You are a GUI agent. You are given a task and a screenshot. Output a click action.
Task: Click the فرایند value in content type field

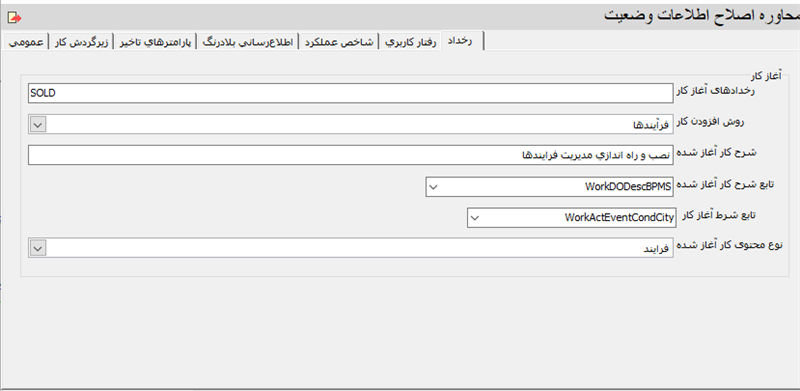655,249
